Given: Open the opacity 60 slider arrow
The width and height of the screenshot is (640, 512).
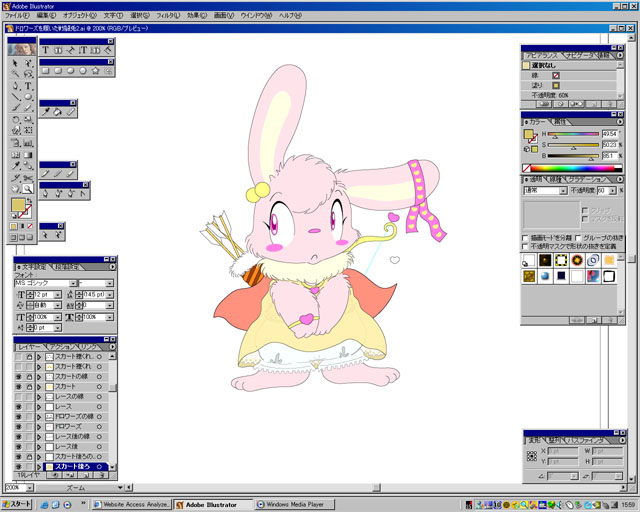Looking at the screenshot, I should [x=612, y=191].
